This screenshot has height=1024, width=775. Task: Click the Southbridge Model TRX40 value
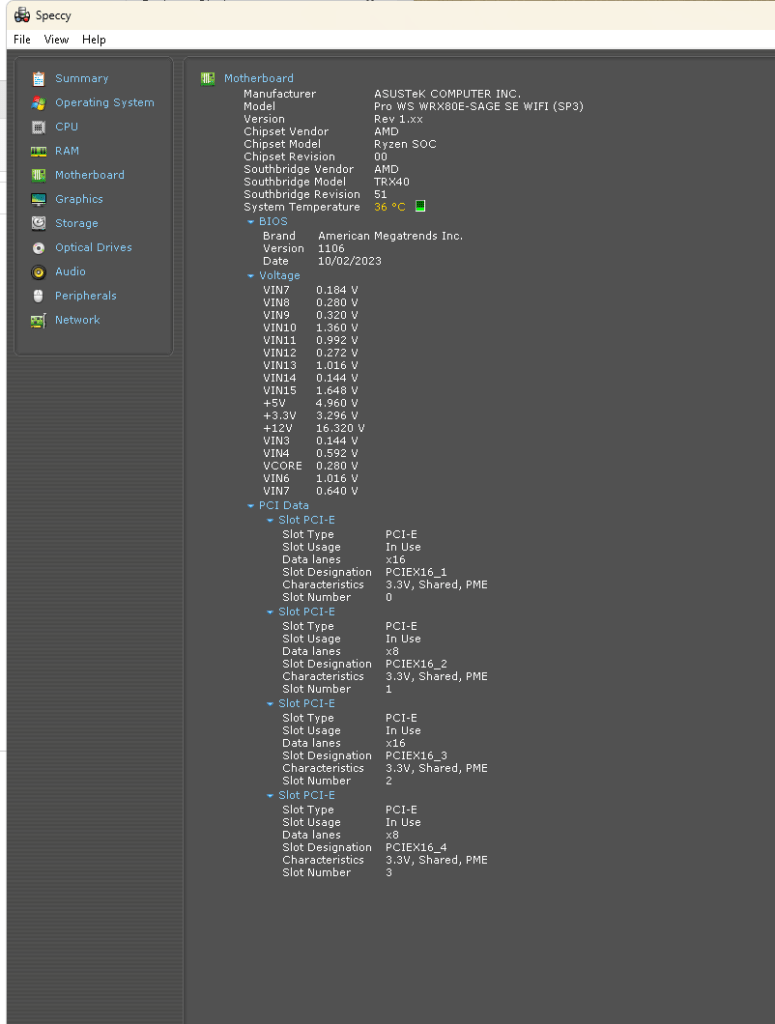[x=392, y=182]
